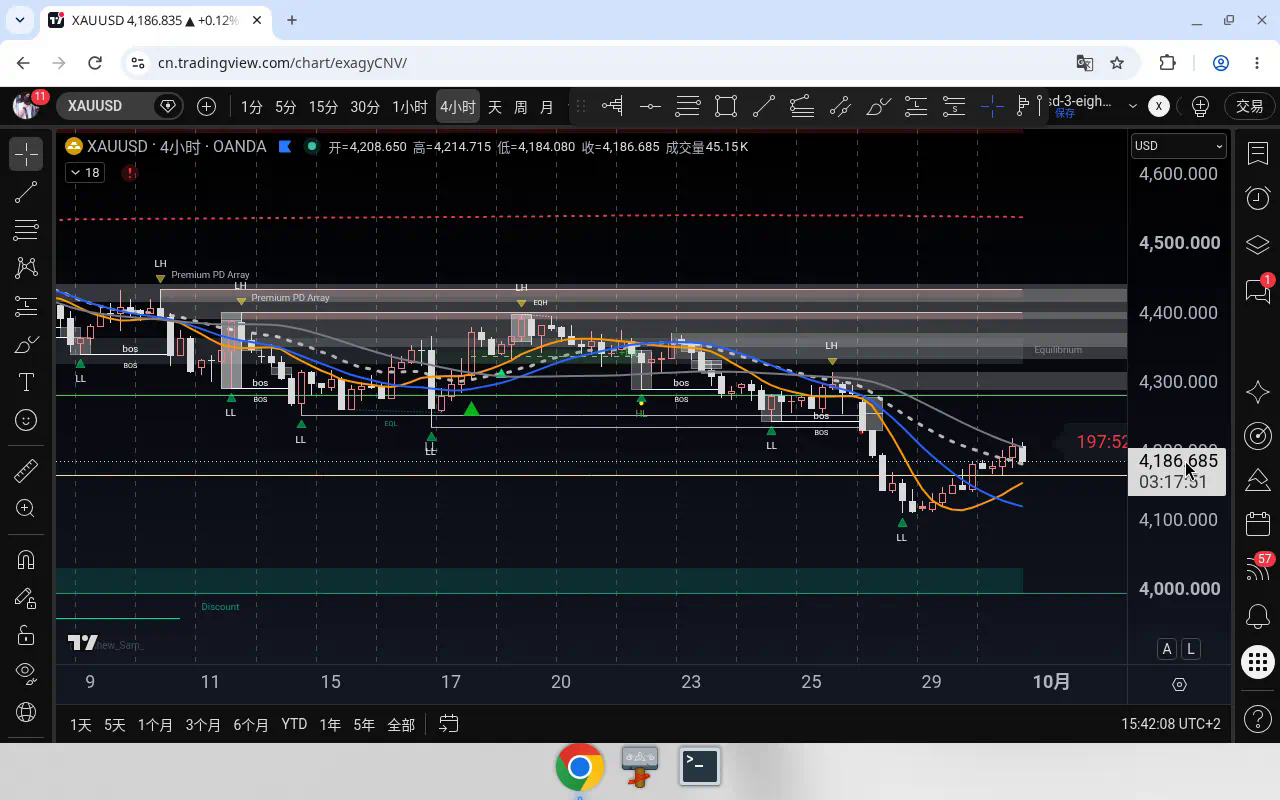This screenshot has width=1280, height=800.
Task: Select the trend line drawing tool
Action: pyautogui.click(x=26, y=191)
